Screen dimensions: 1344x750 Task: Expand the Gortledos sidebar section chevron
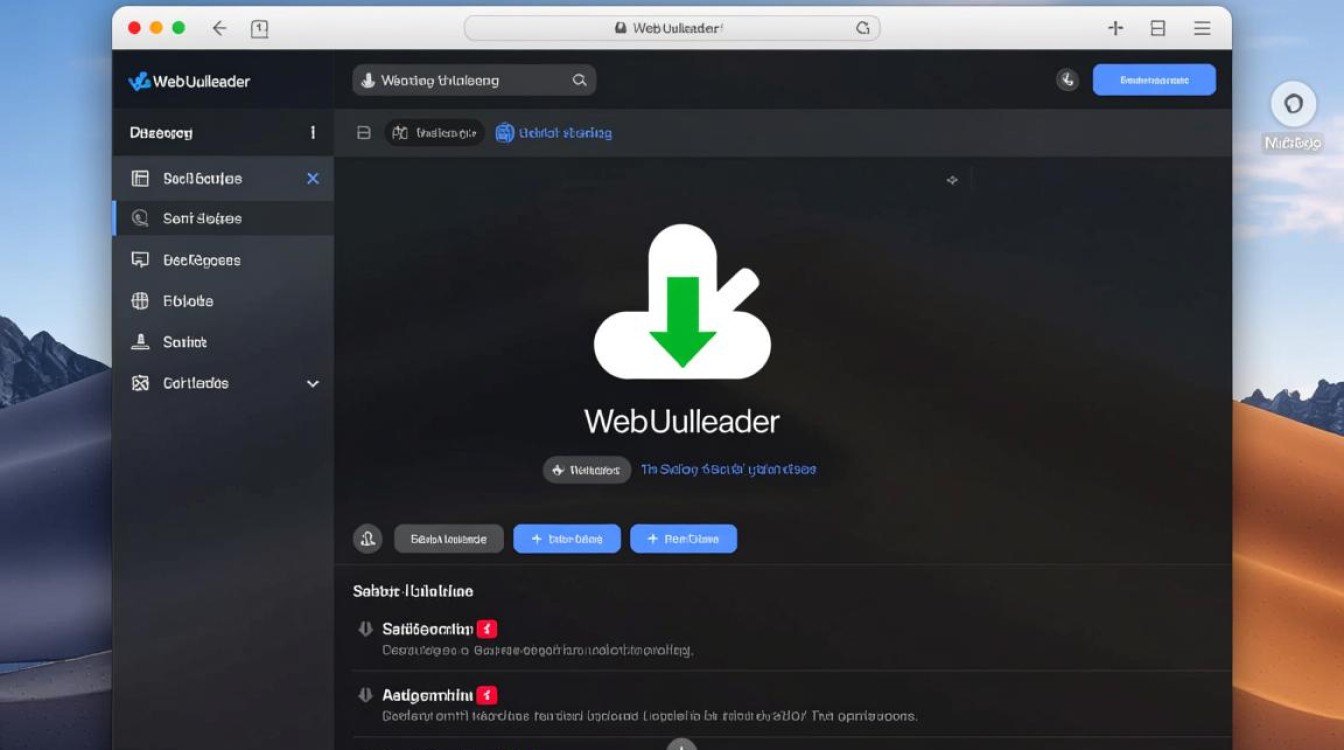click(311, 383)
